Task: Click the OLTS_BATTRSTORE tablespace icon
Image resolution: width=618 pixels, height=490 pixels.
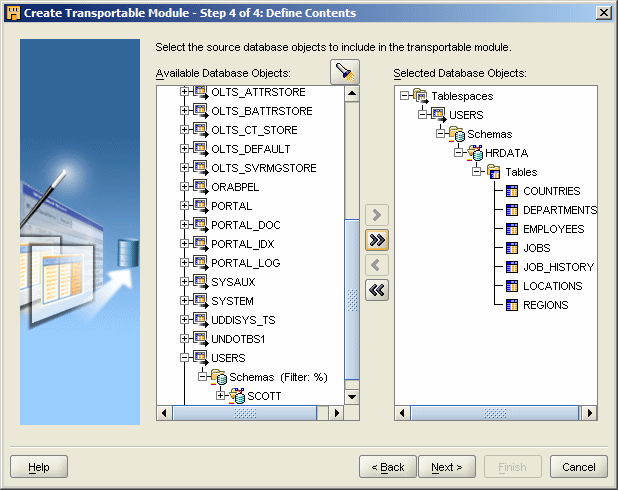Action: (201, 111)
